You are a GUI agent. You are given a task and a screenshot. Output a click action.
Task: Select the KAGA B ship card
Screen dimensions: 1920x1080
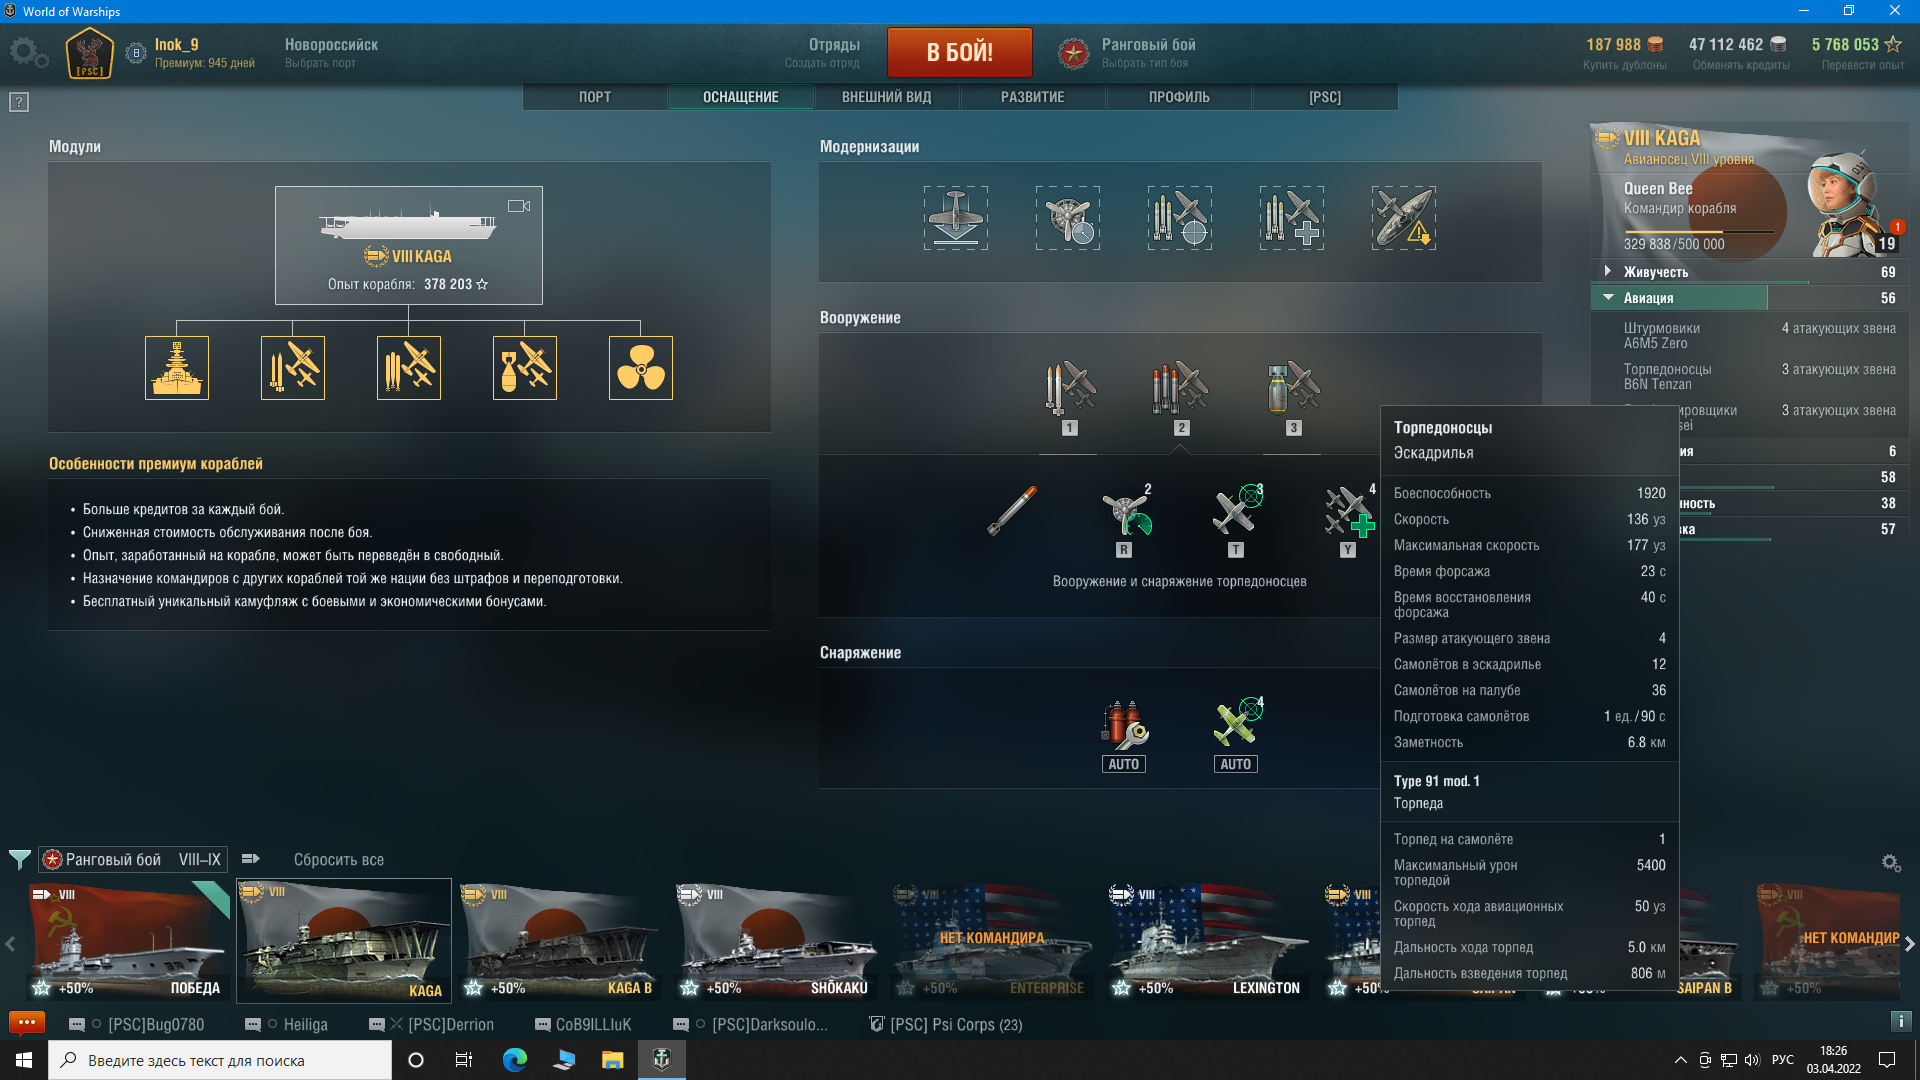559,940
